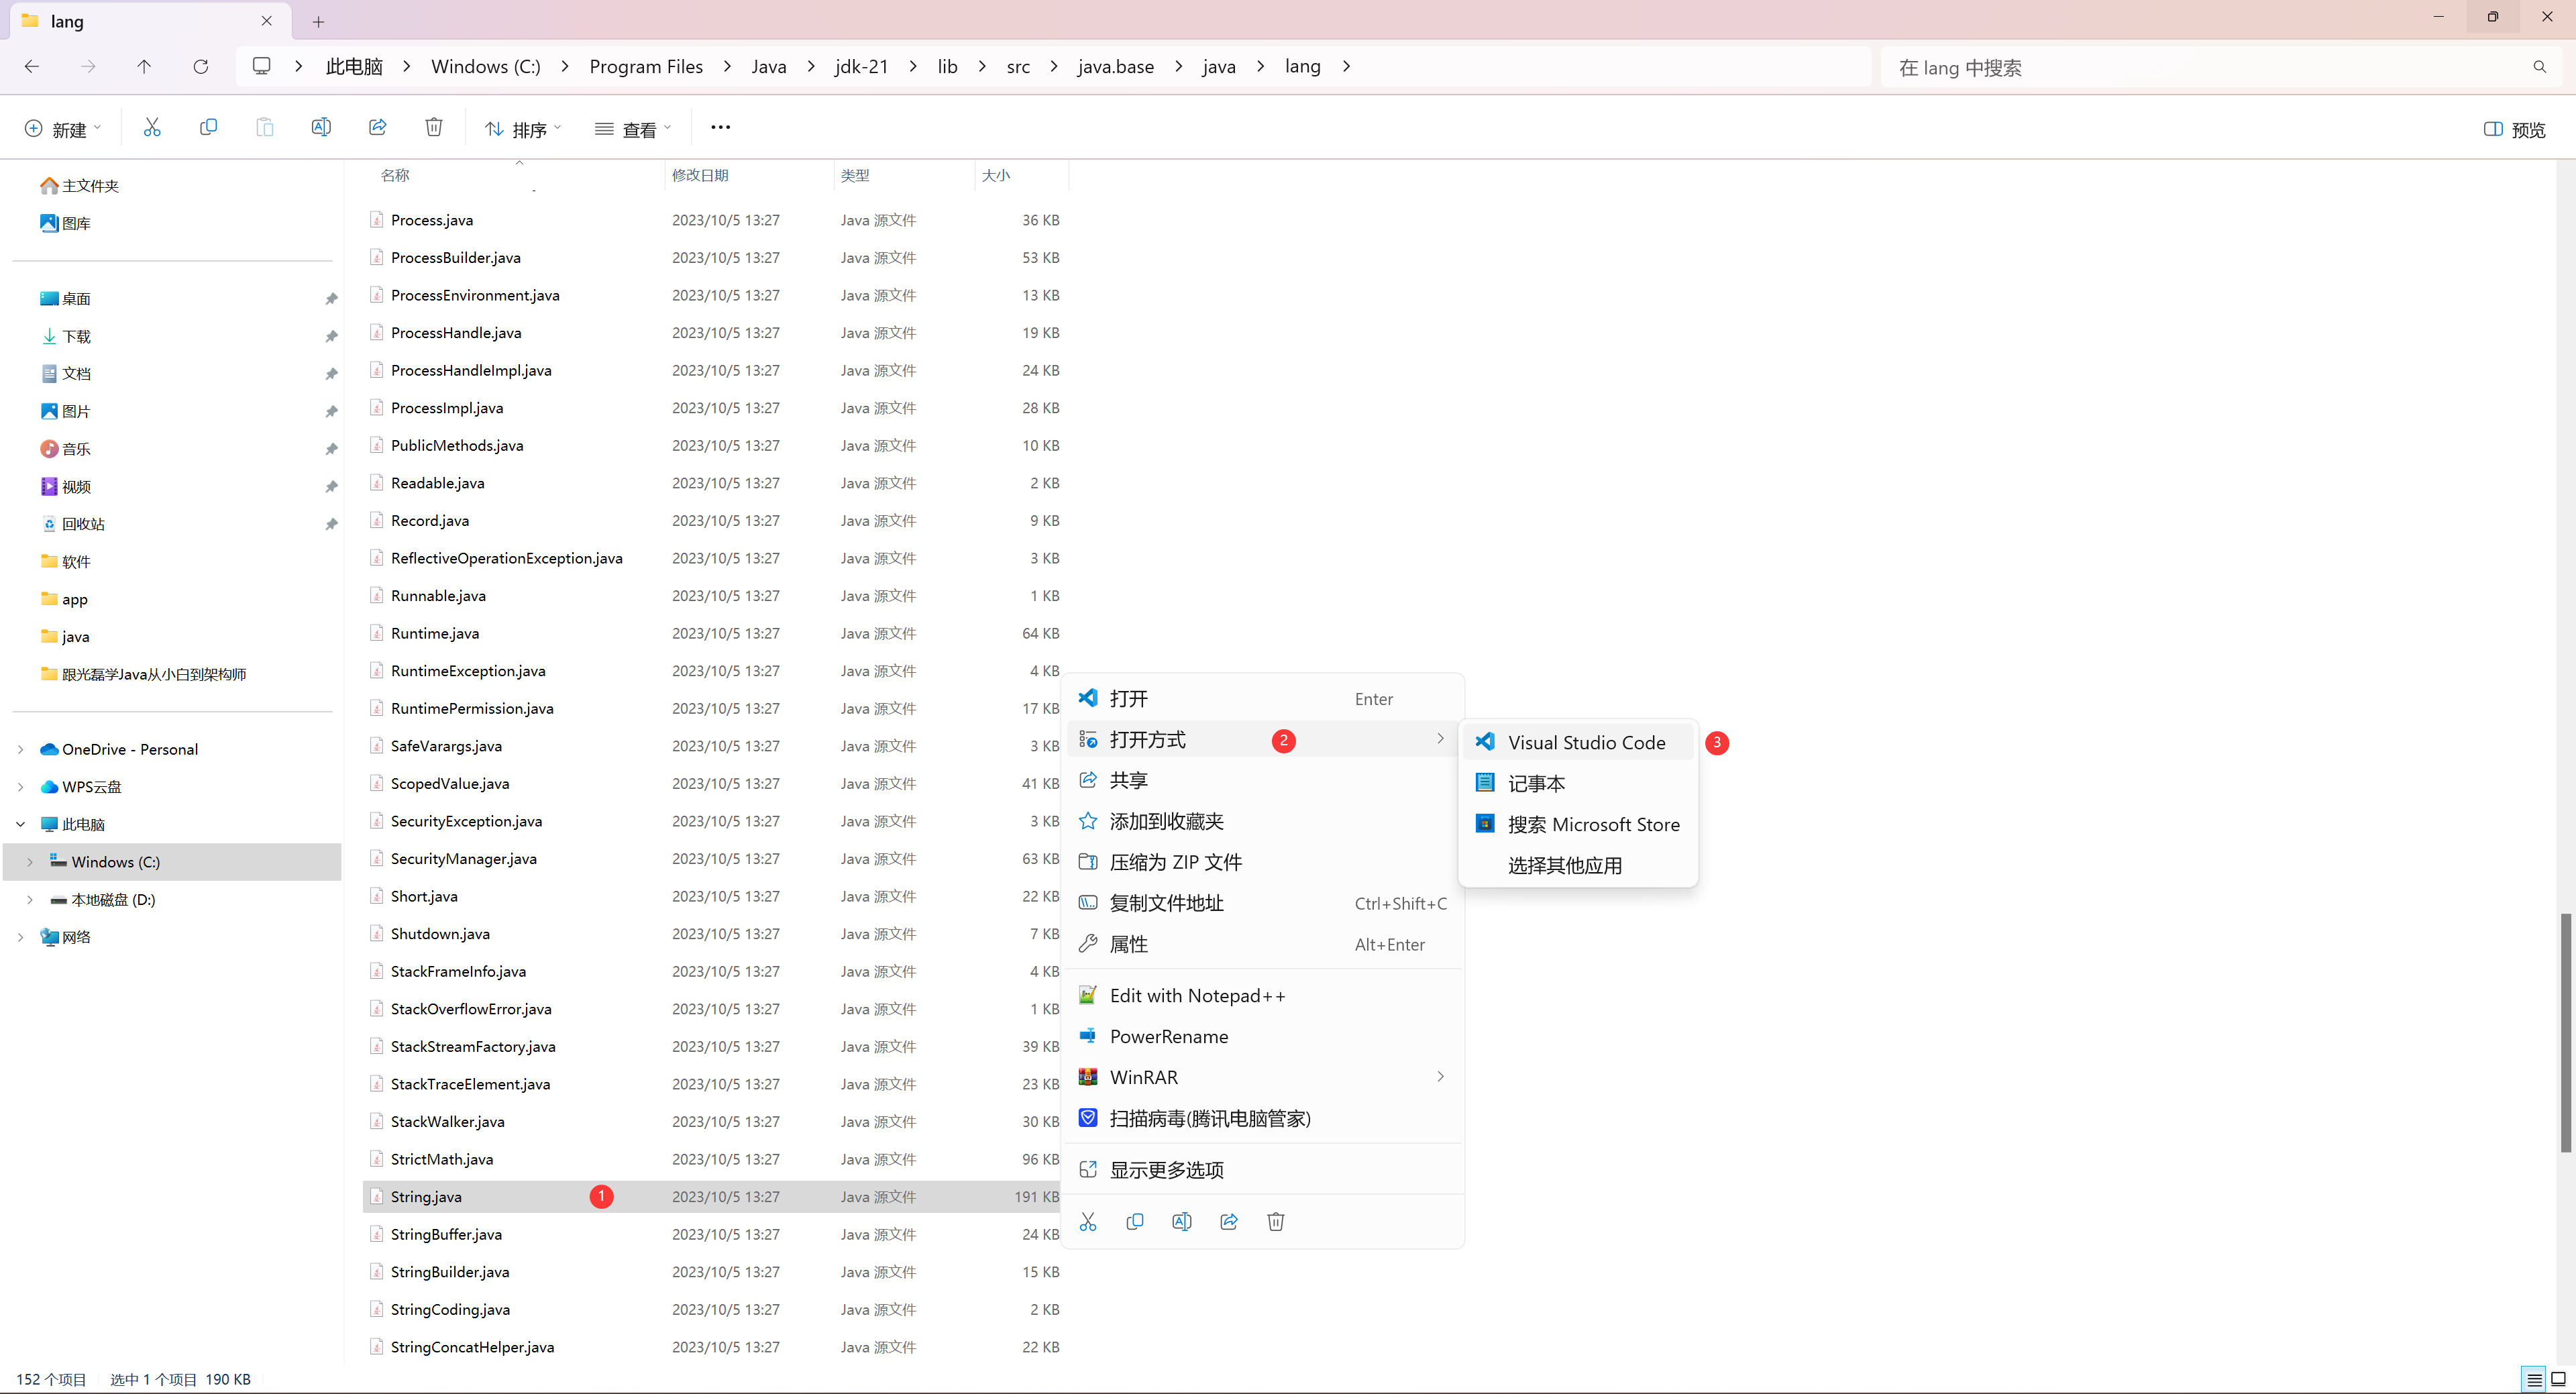The height and width of the screenshot is (1394, 2576).
Task: Click 添加到收藏夹 in context menu
Action: coord(1263,821)
